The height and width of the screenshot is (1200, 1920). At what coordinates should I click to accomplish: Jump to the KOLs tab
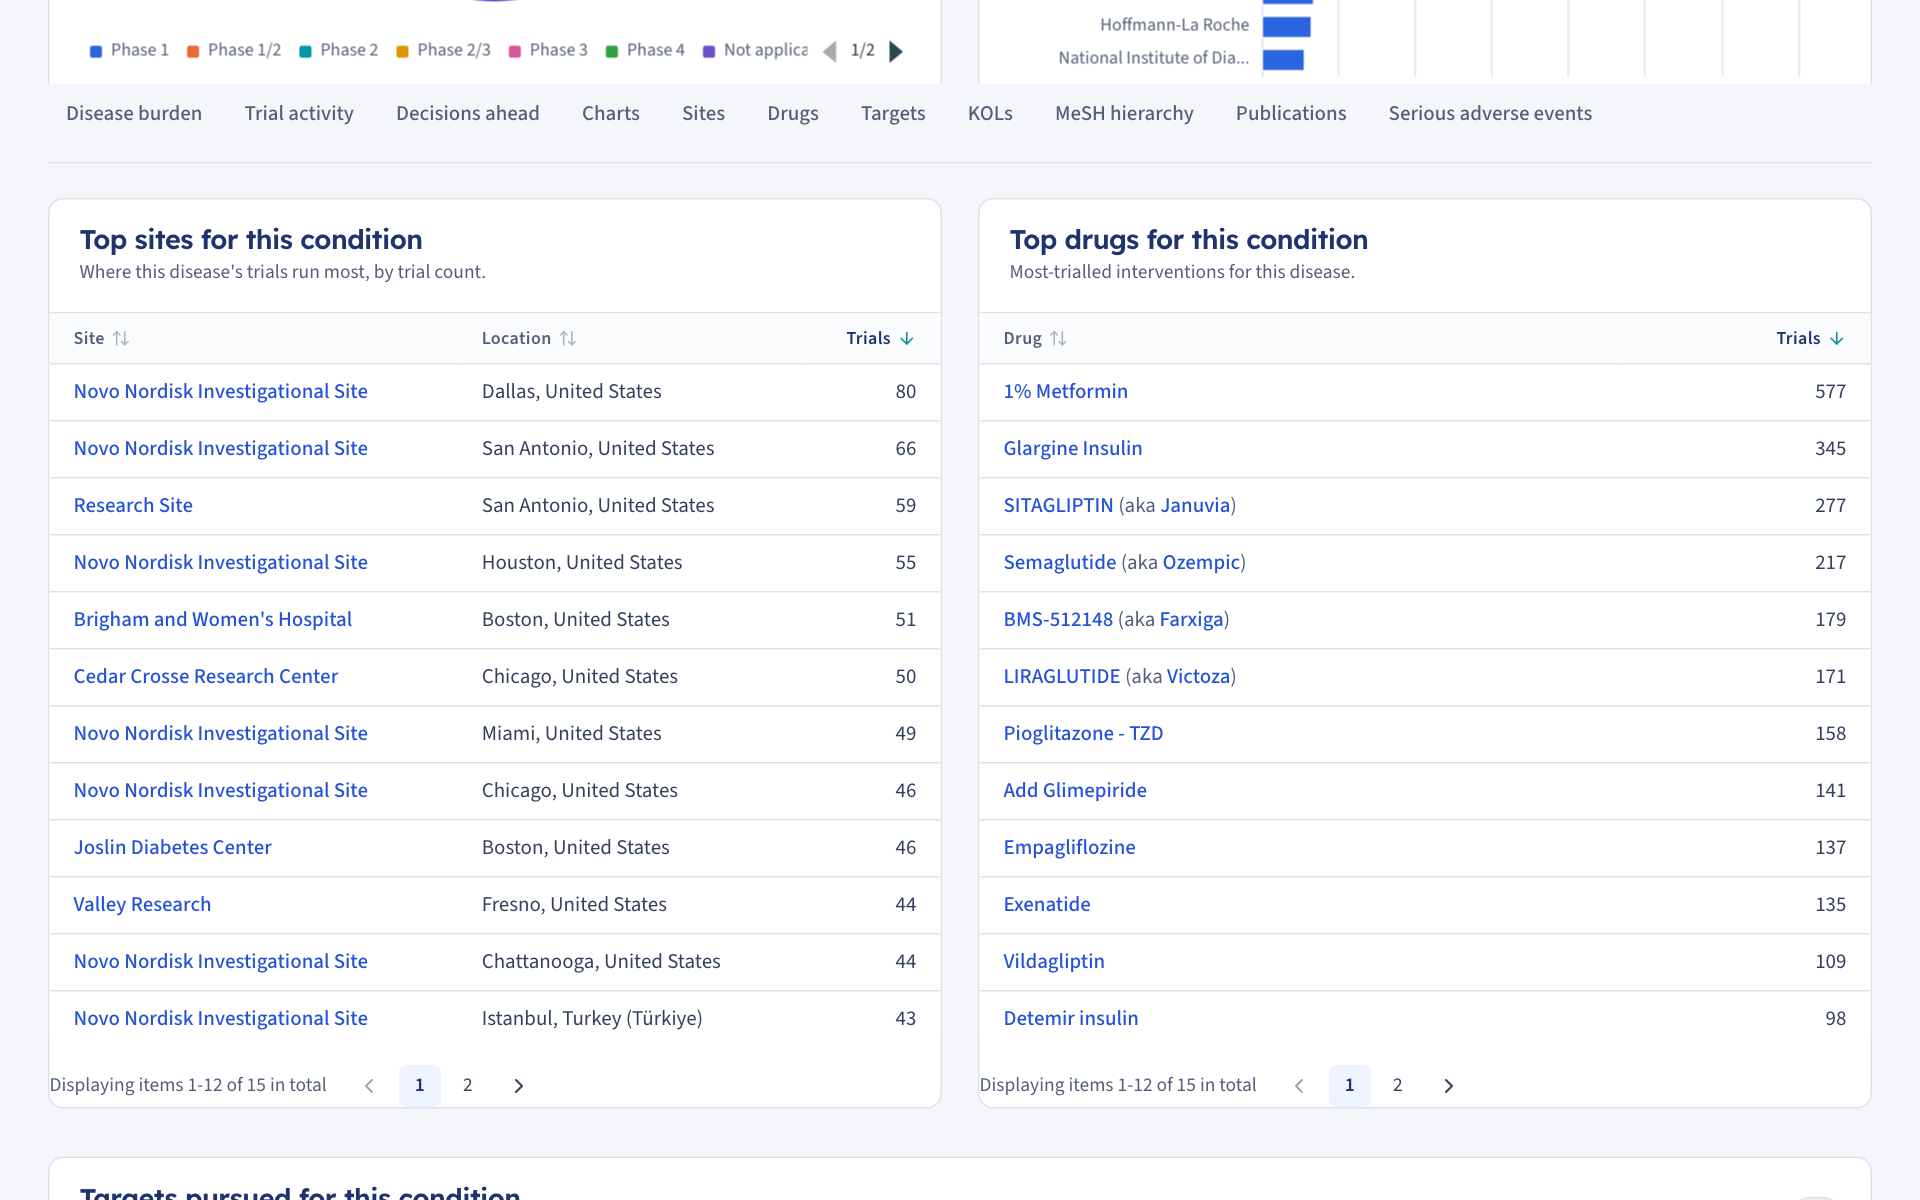pos(990,113)
